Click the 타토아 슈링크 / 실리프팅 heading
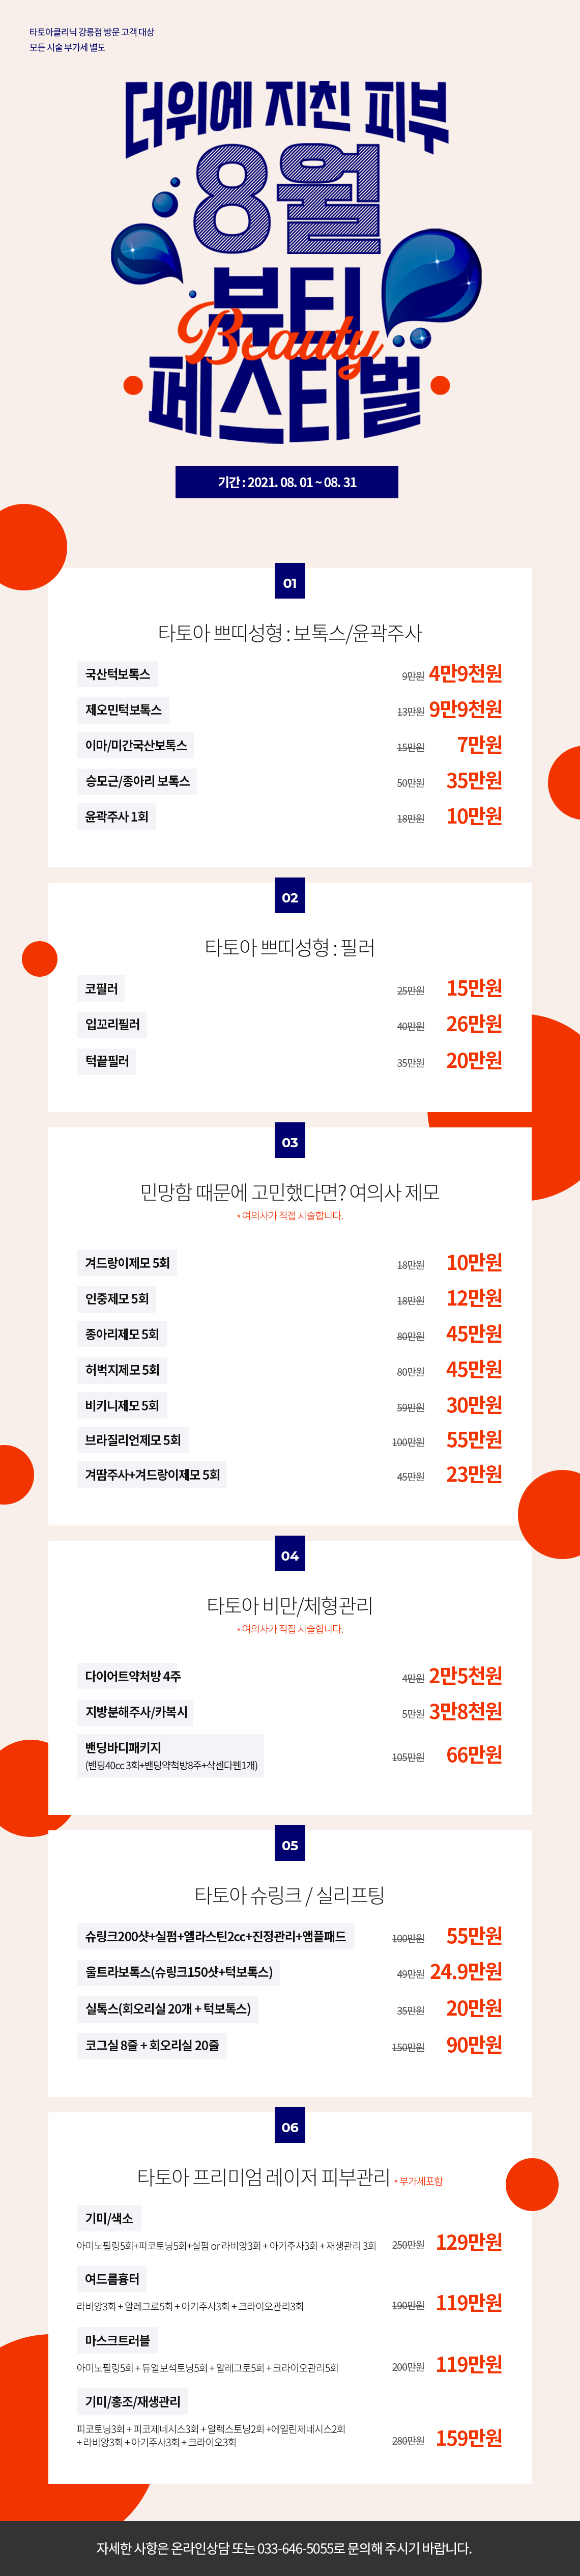 tap(290, 1895)
